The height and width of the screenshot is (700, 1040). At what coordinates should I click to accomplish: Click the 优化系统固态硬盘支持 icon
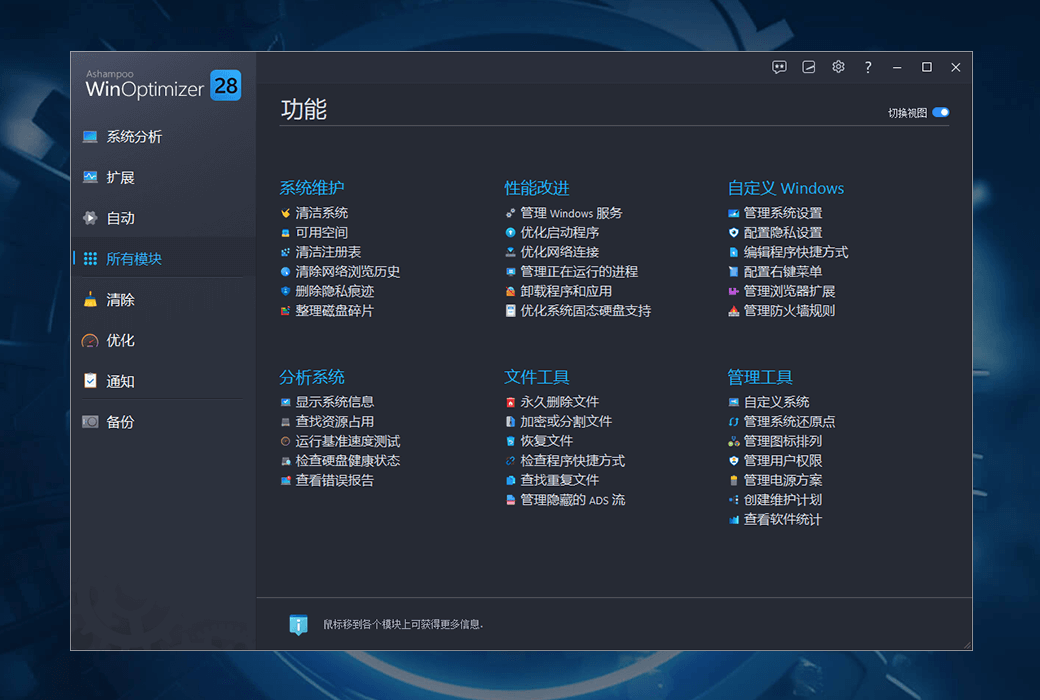[x=510, y=311]
